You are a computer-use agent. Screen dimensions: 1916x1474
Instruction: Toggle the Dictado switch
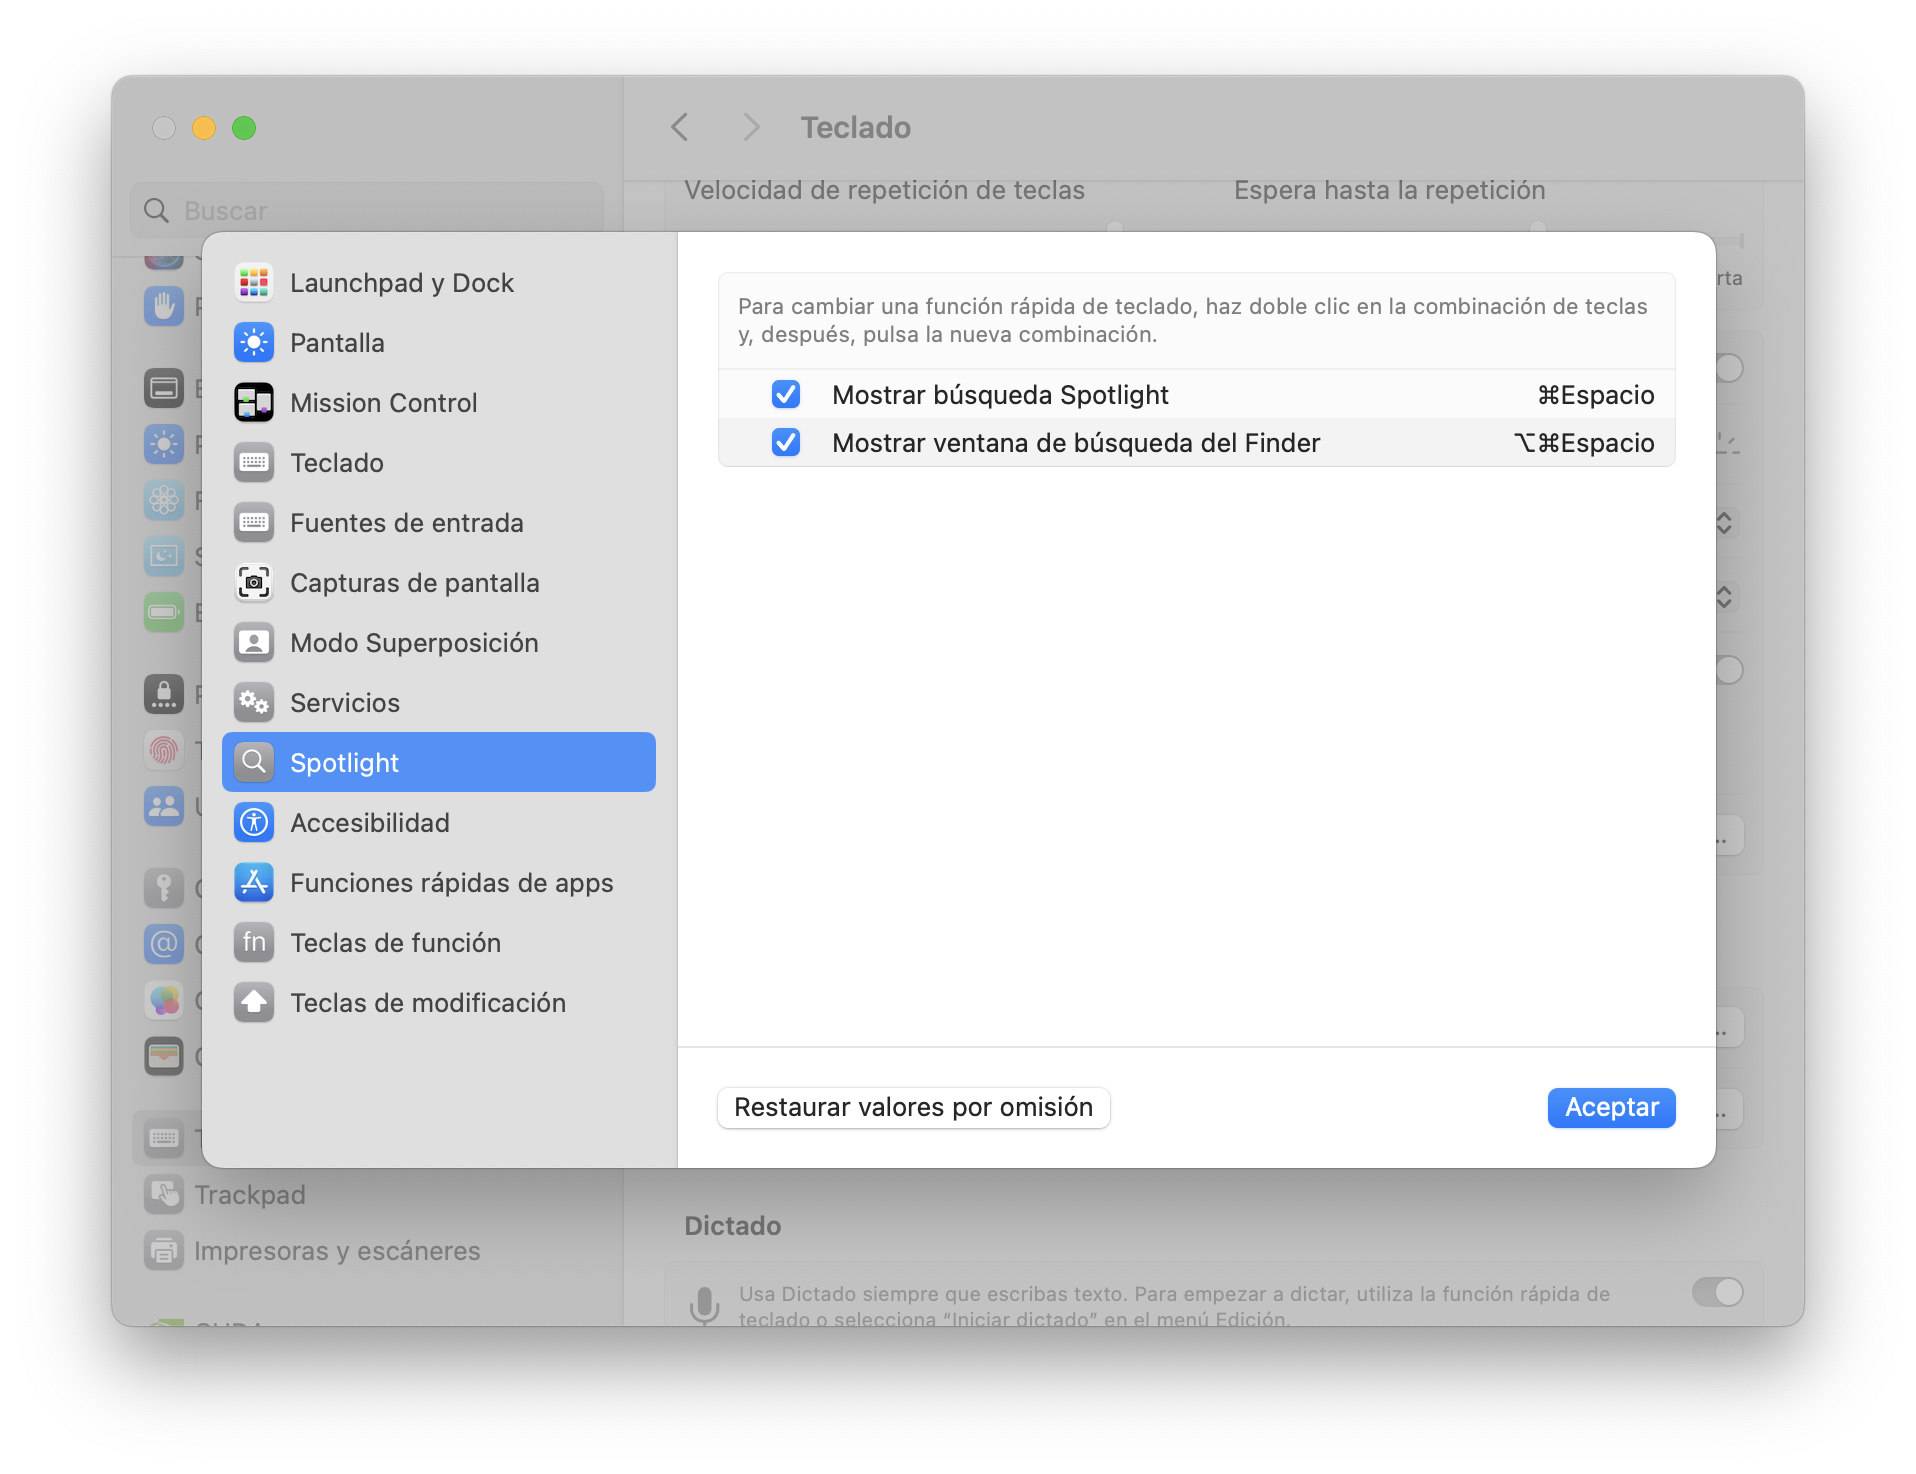(x=1717, y=1292)
